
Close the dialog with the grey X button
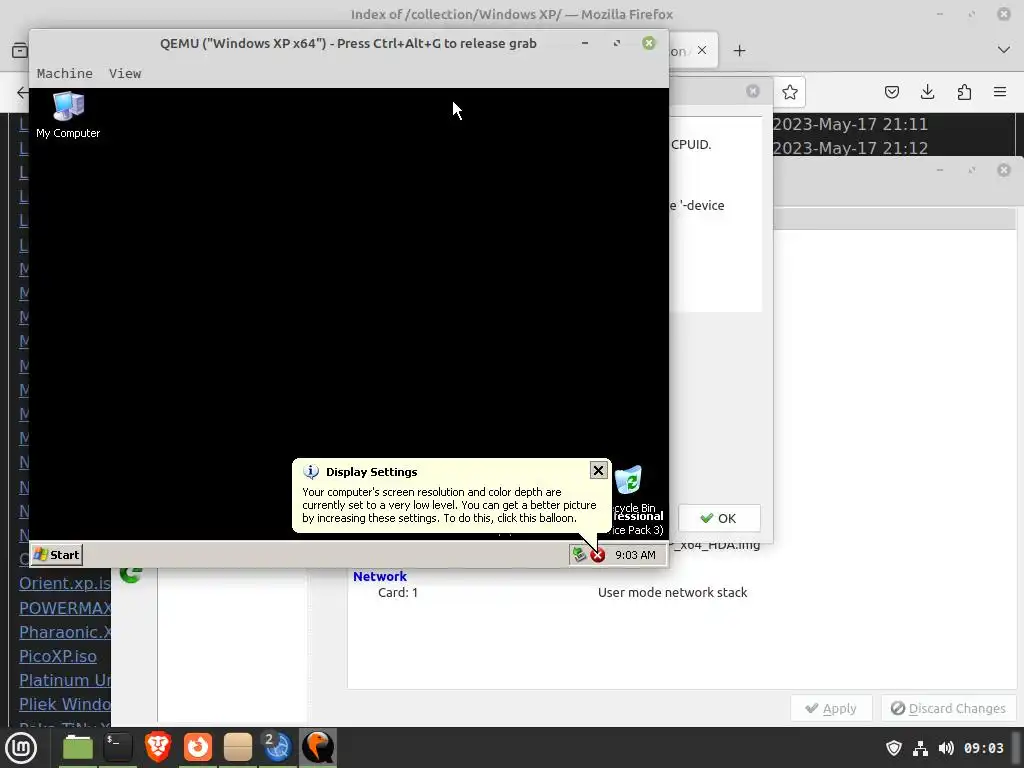753,91
